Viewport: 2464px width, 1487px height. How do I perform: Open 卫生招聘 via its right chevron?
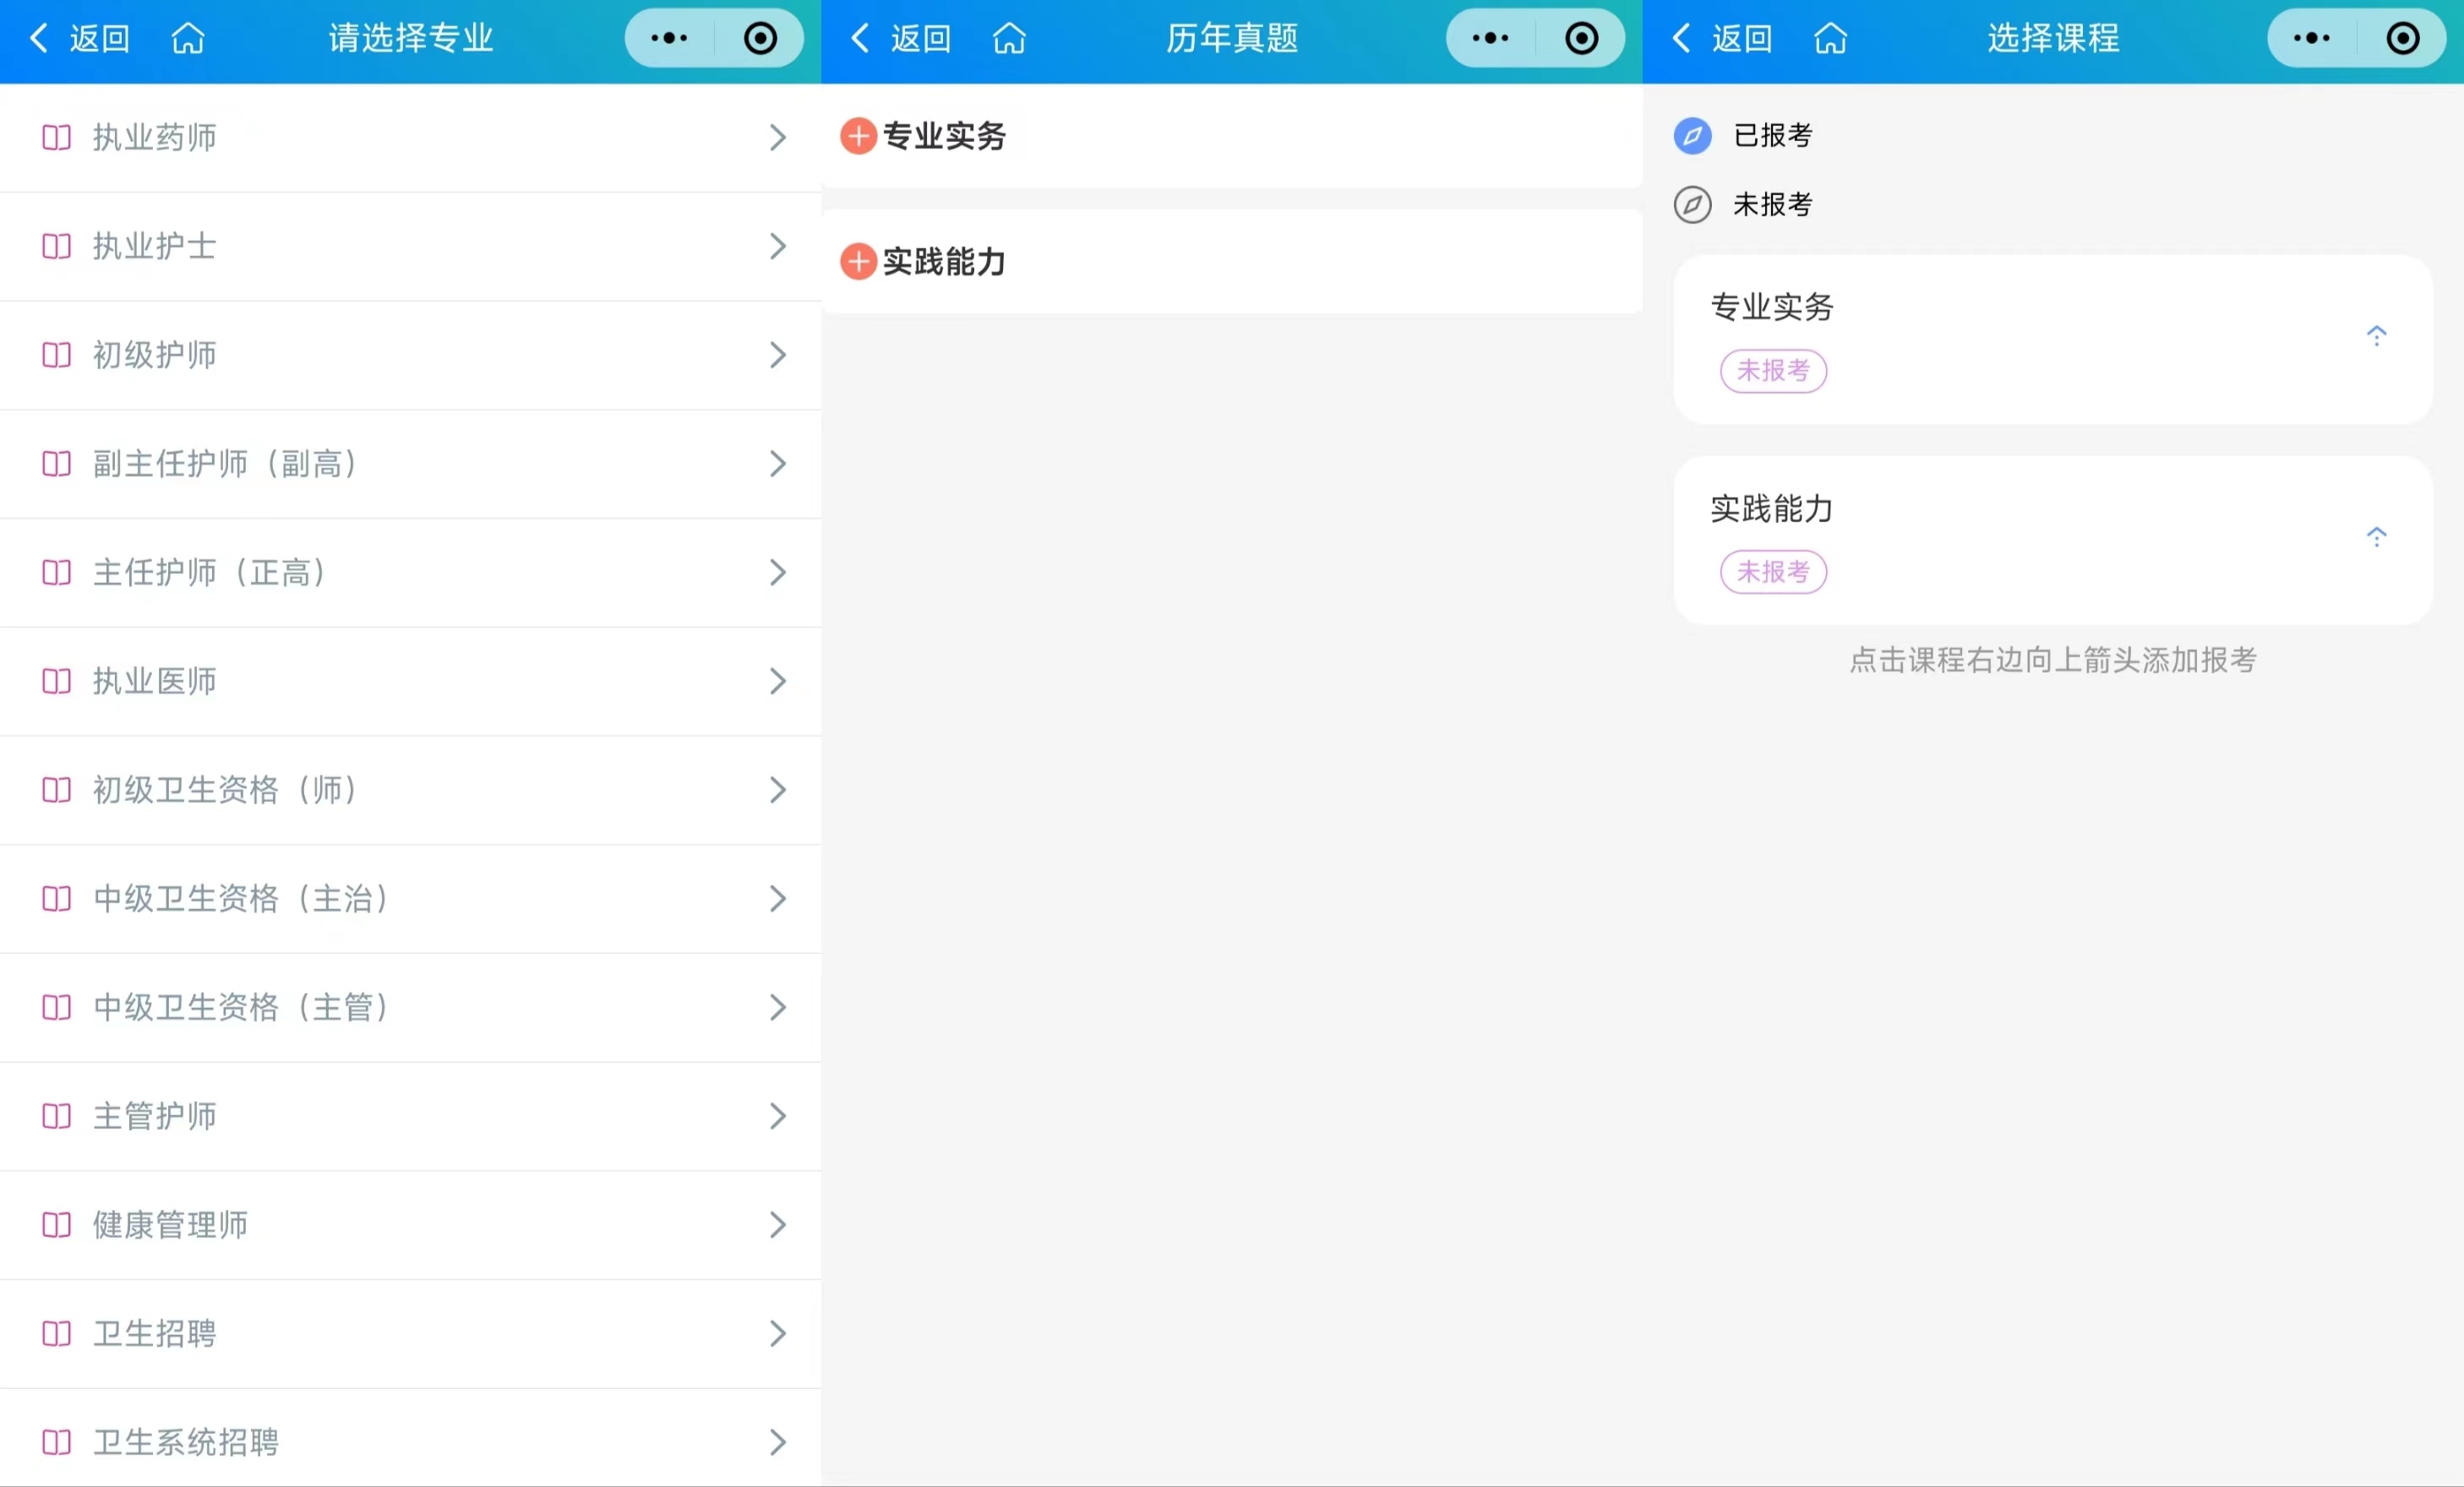778,1334
